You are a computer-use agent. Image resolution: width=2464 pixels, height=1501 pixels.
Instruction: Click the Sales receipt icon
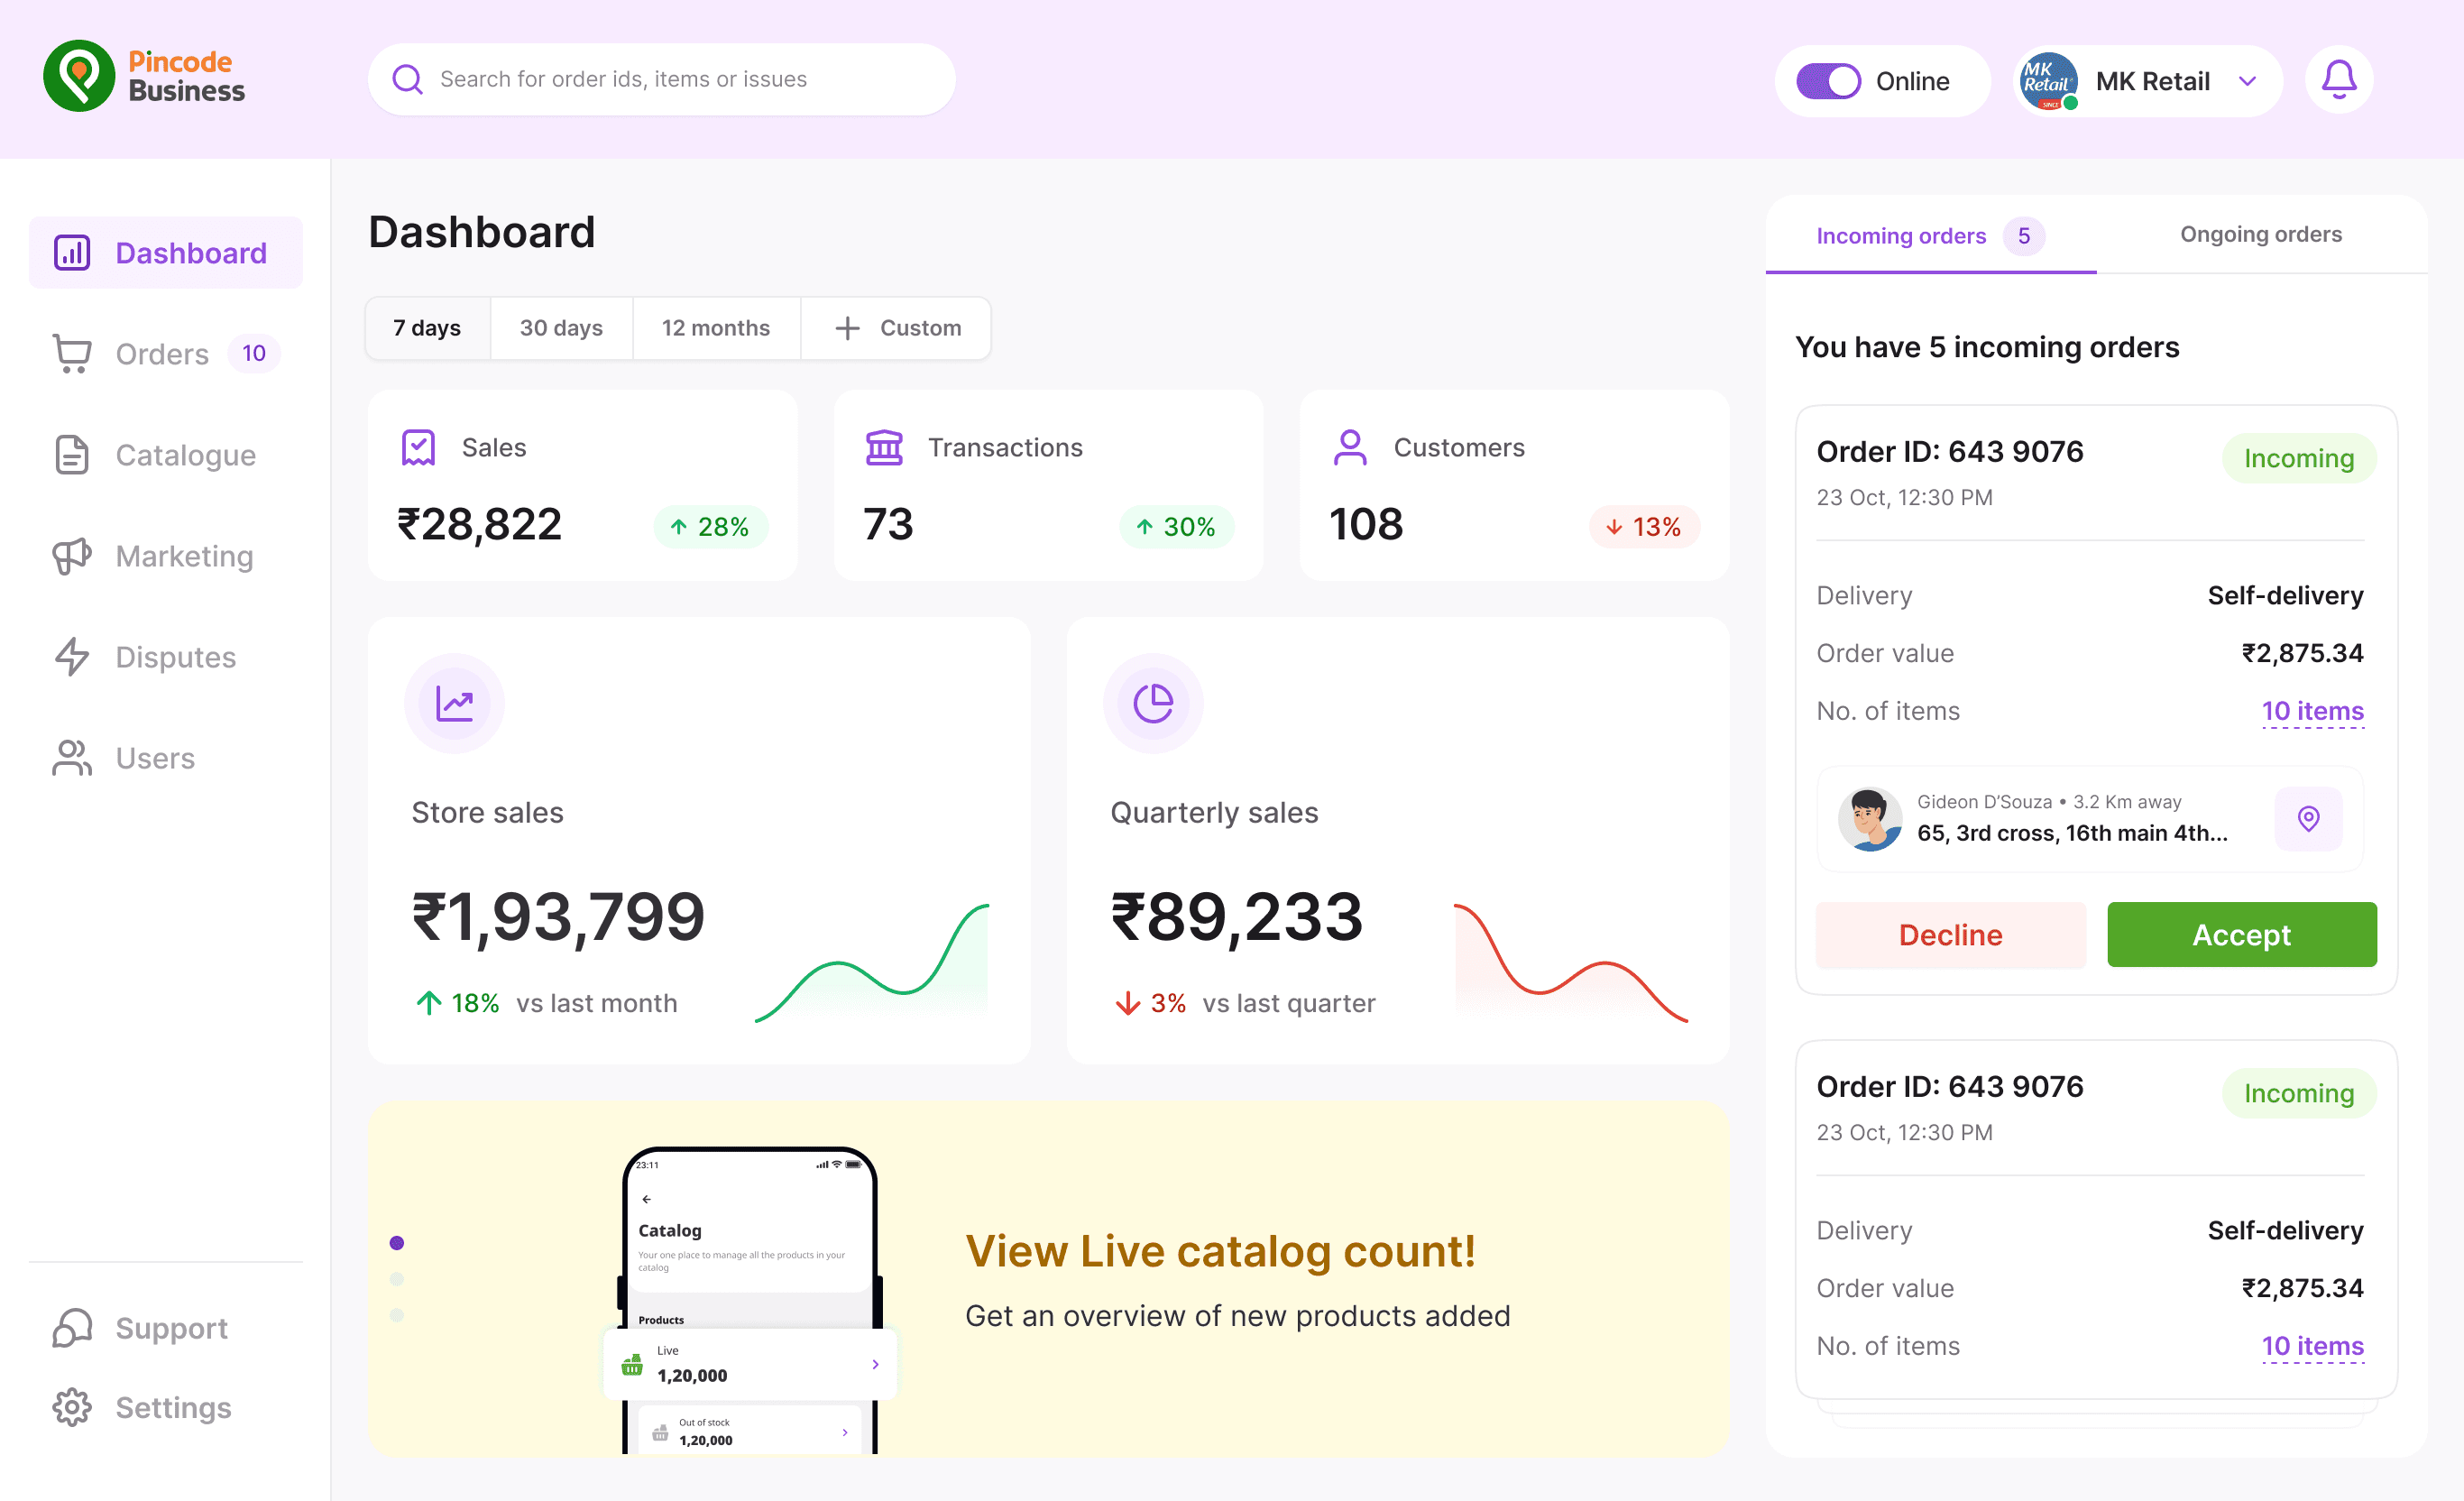418,447
